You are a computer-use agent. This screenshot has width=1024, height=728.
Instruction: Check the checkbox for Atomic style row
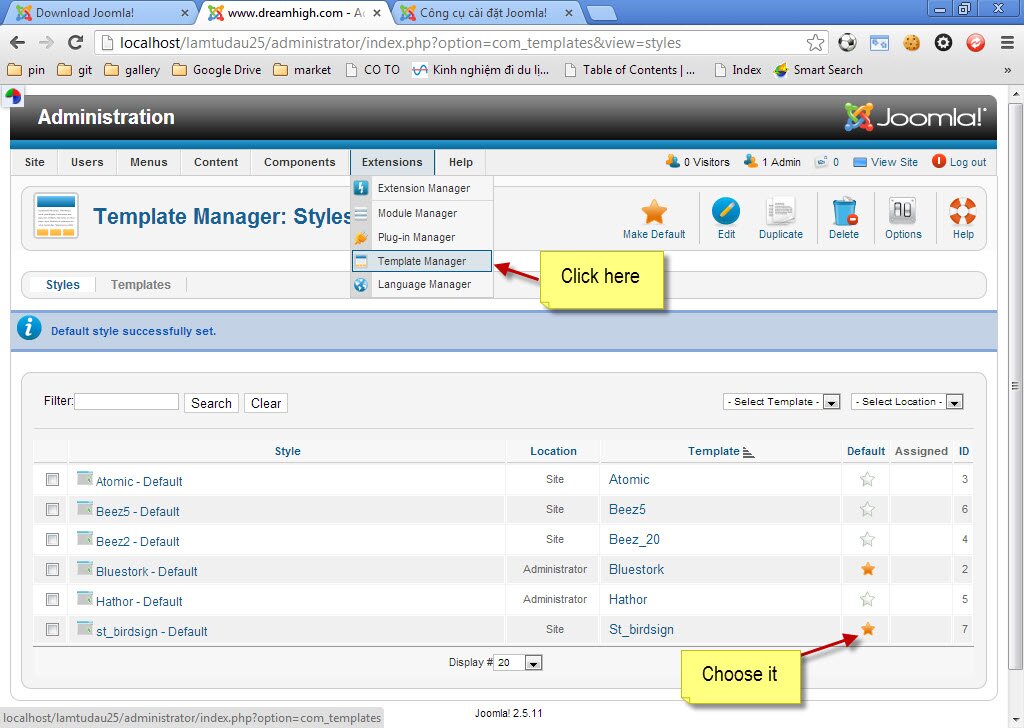coord(51,479)
